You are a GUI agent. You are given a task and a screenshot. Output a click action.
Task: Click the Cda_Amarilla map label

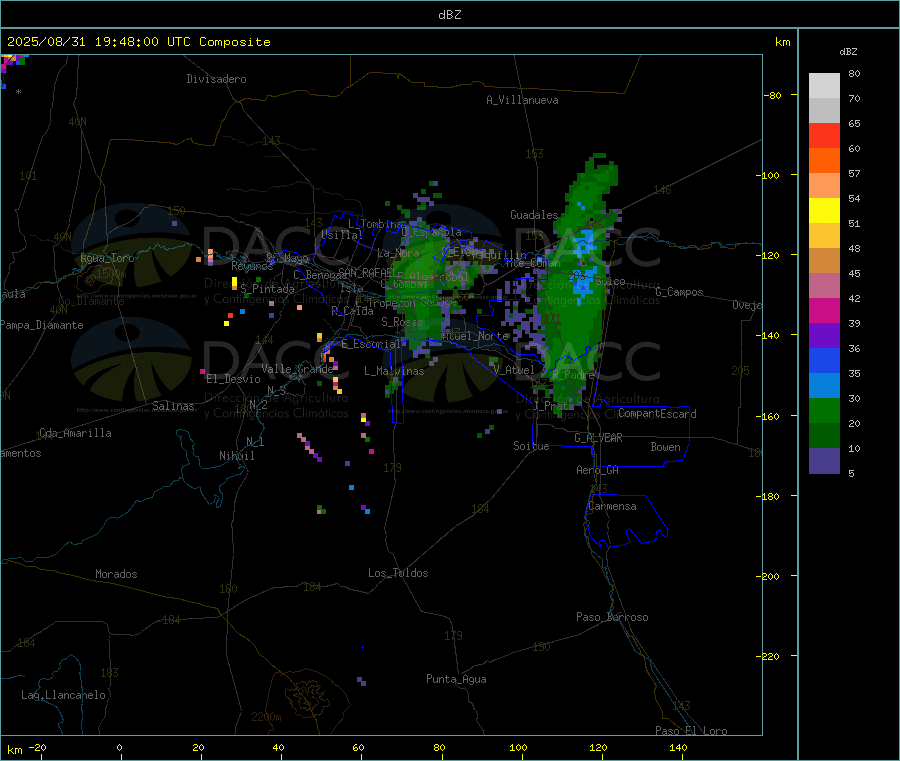click(75, 433)
